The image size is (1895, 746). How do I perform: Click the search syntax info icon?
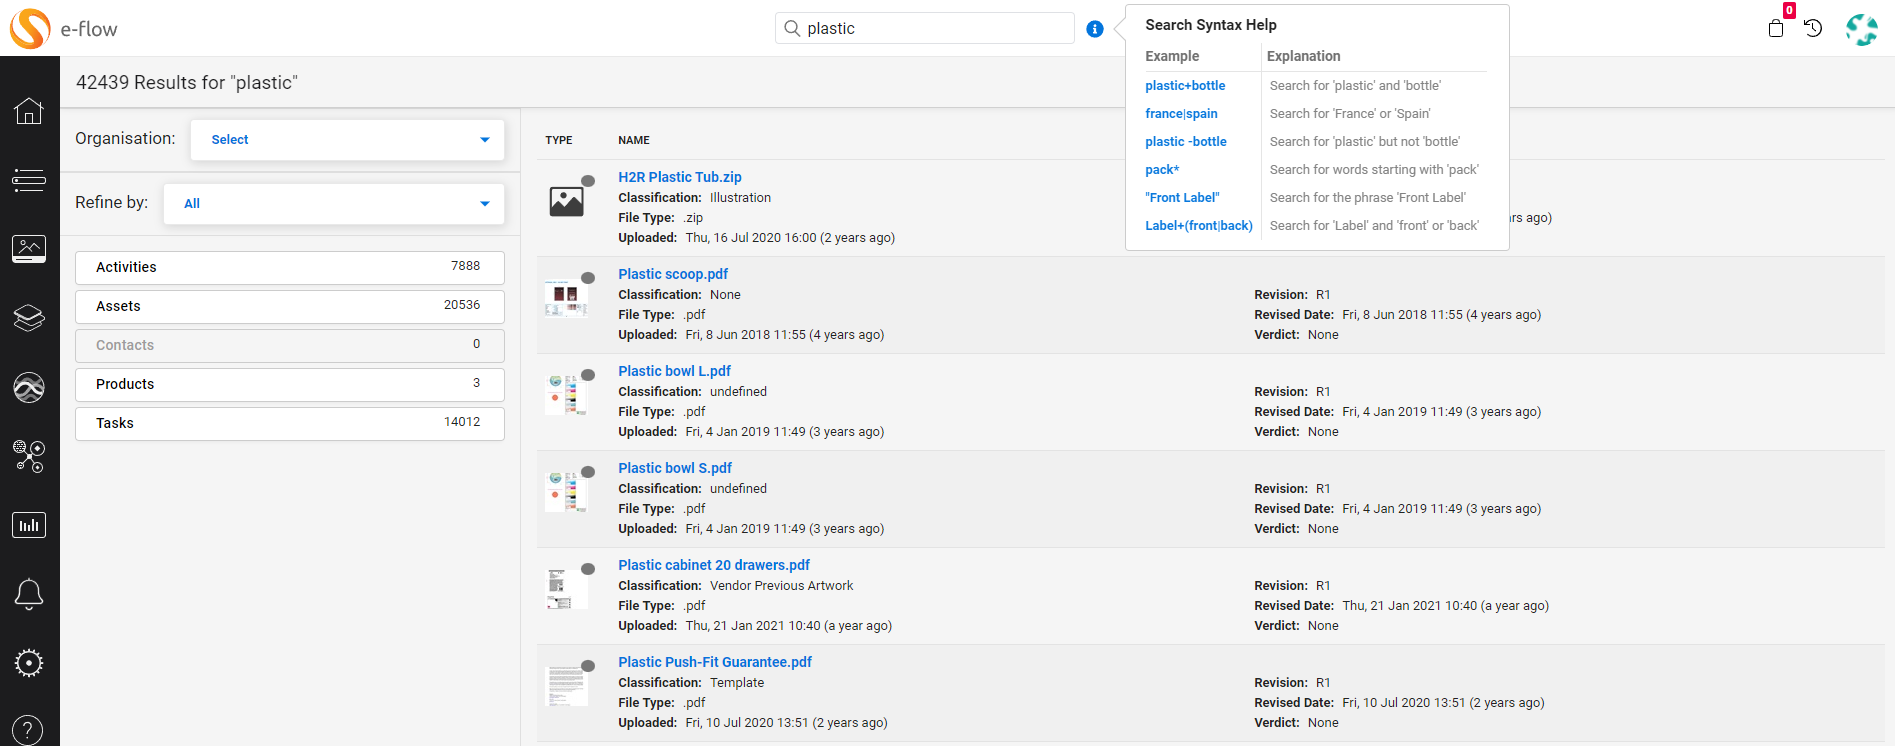pyautogui.click(x=1095, y=29)
